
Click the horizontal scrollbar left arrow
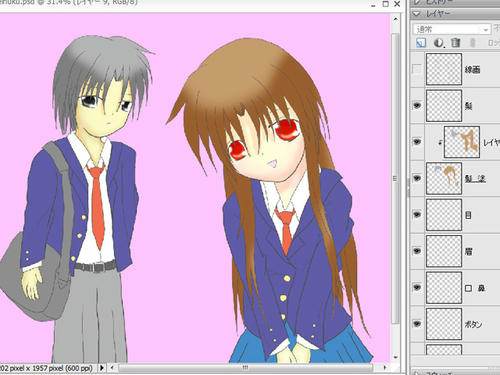(112, 368)
